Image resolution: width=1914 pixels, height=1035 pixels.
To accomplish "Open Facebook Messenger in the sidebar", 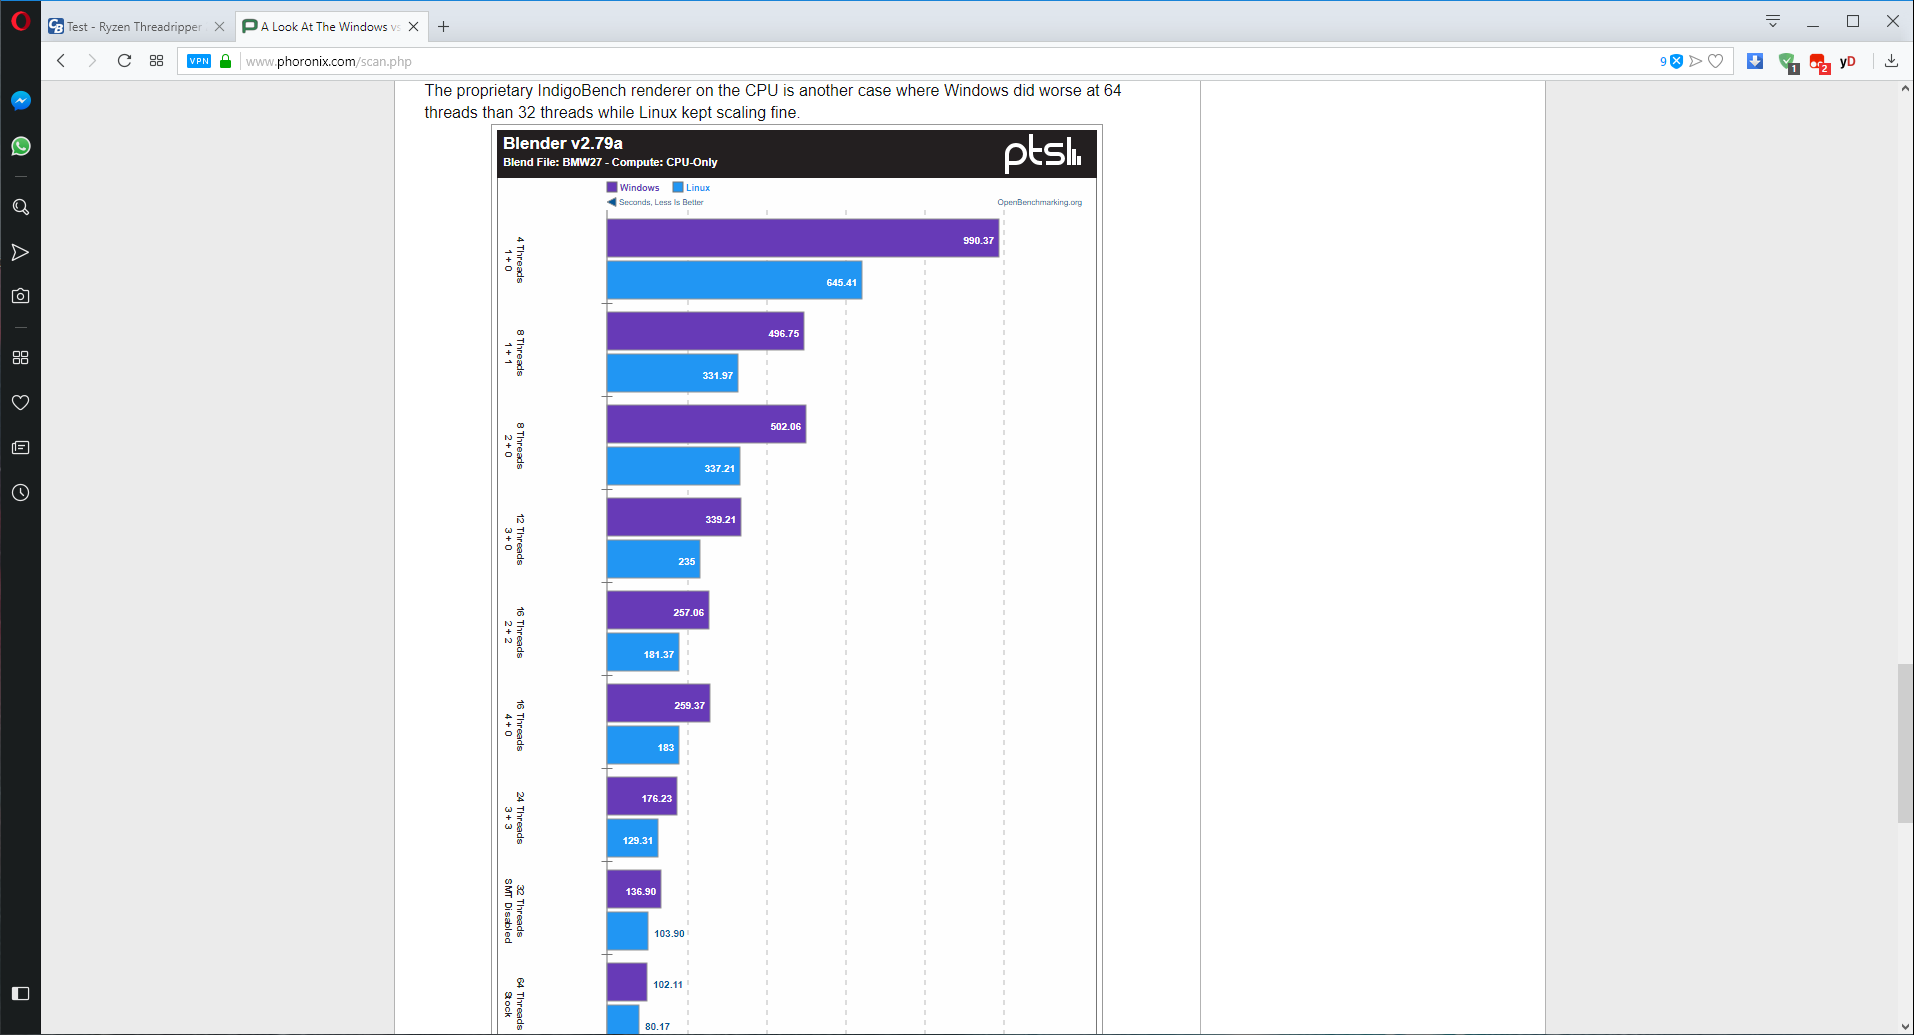I will tap(20, 101).
